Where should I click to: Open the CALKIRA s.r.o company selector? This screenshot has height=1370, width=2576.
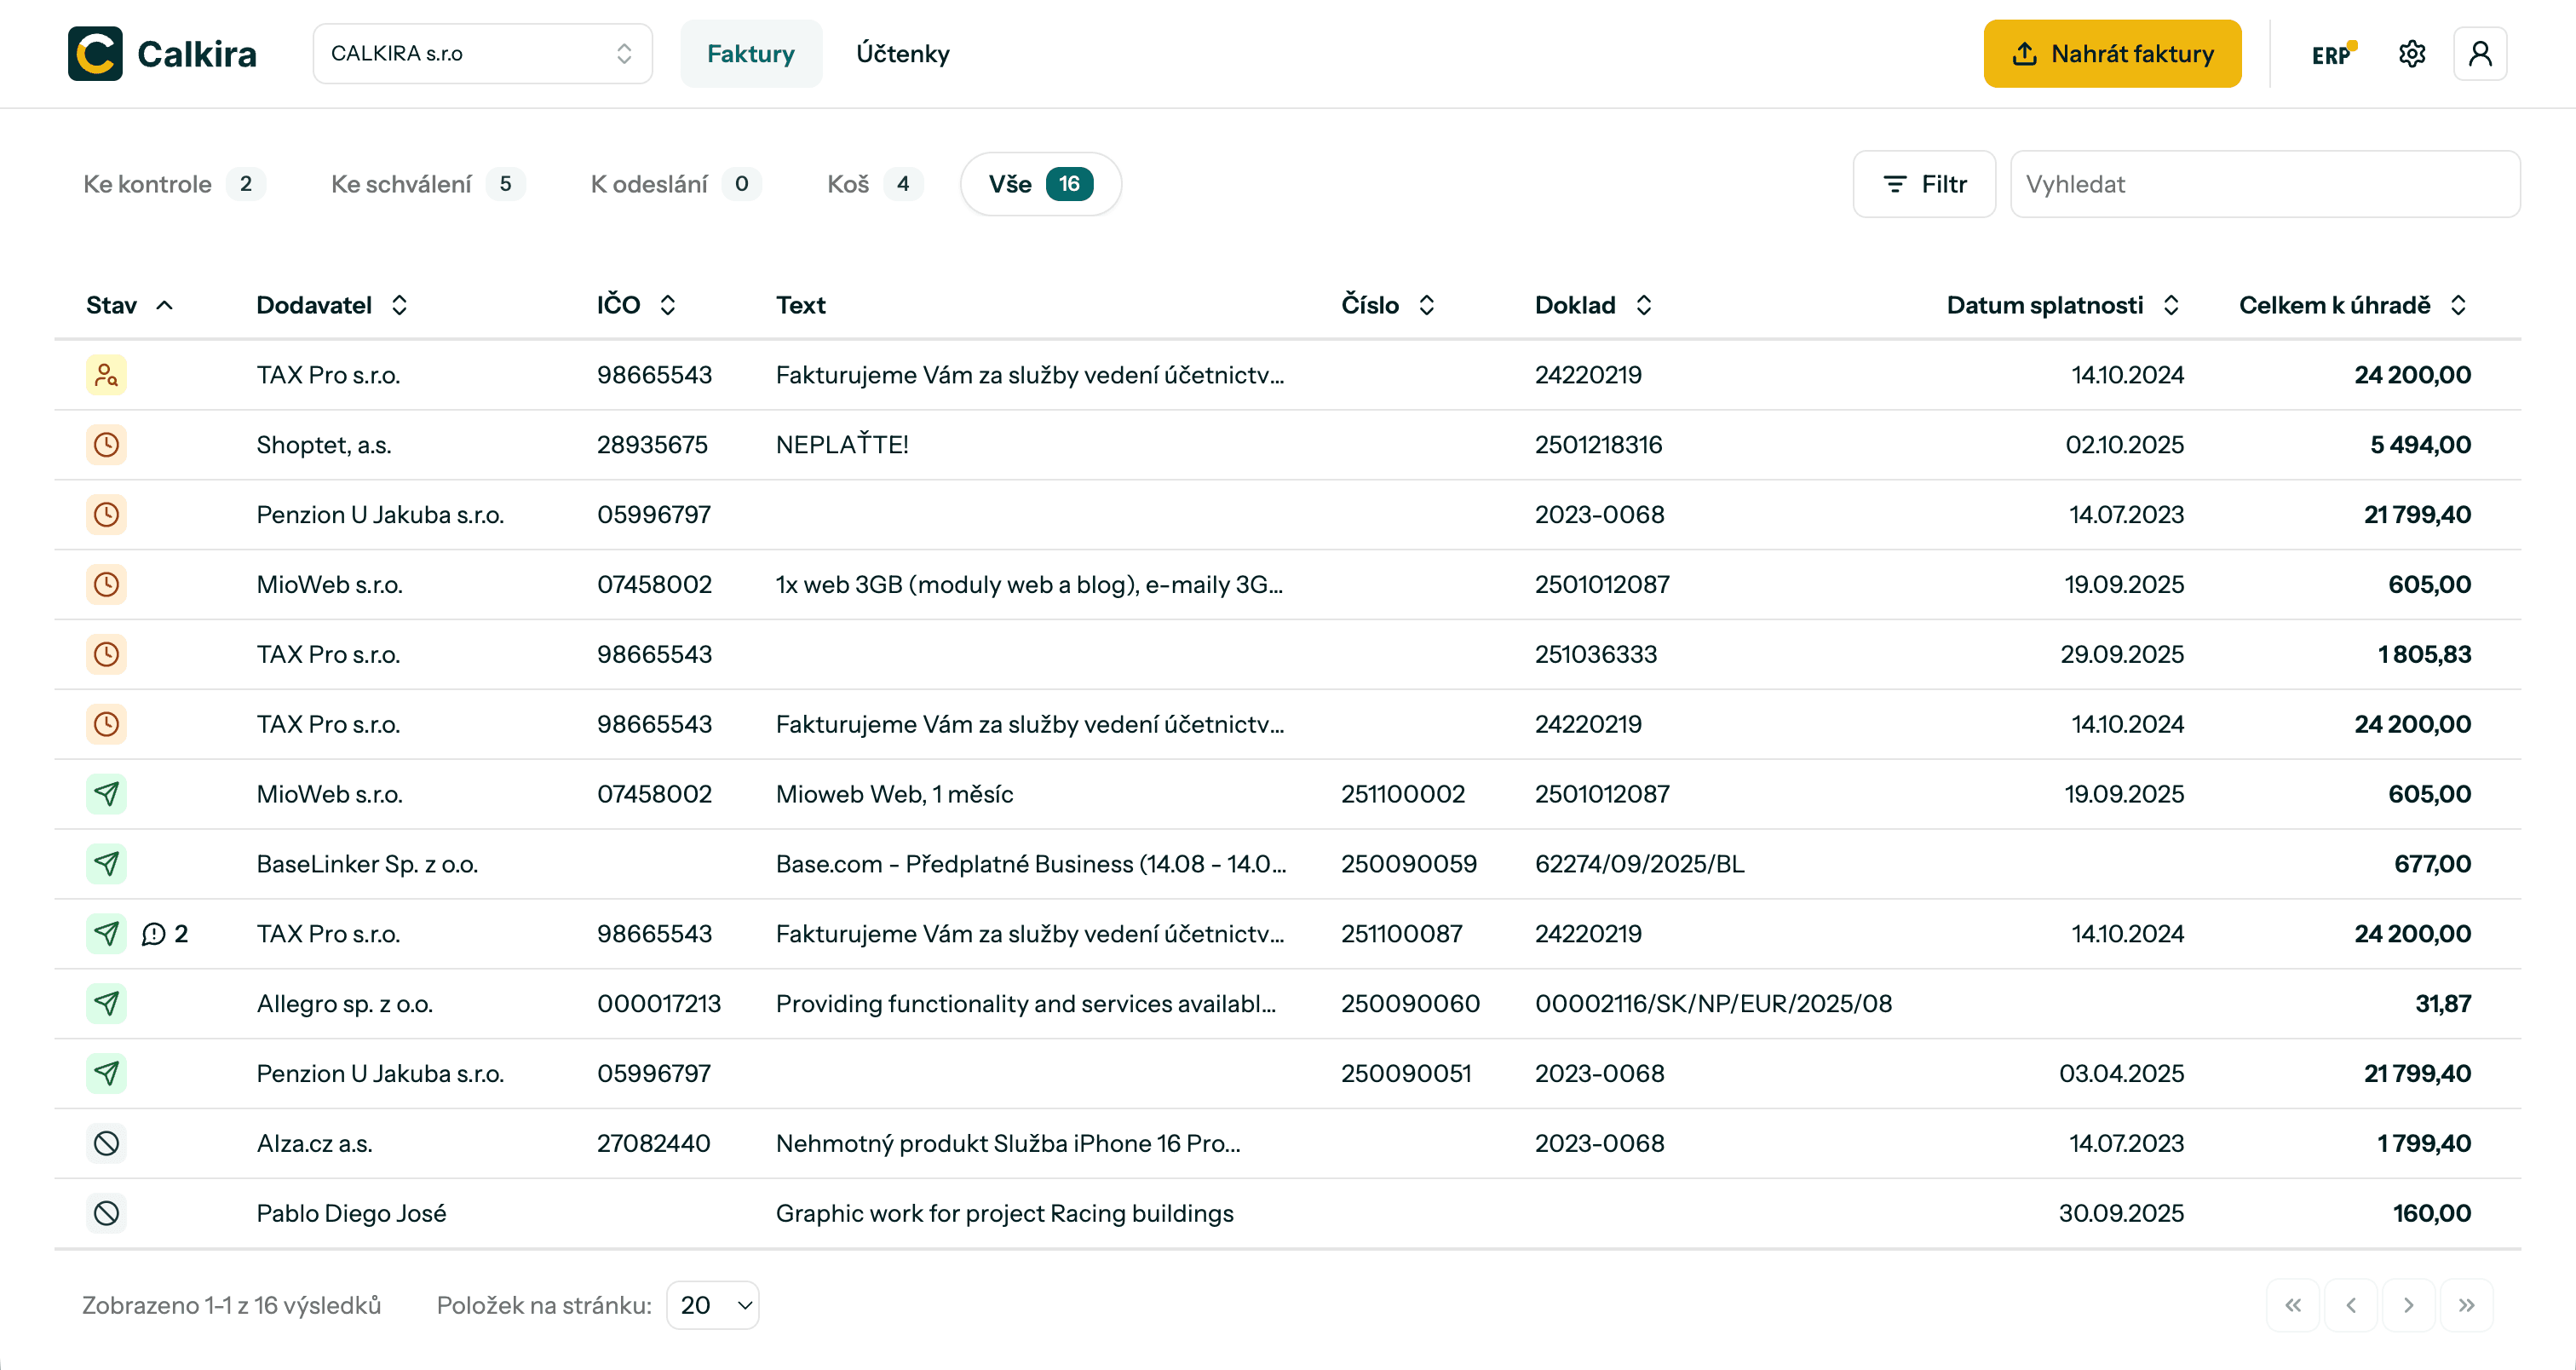(482, 54)
